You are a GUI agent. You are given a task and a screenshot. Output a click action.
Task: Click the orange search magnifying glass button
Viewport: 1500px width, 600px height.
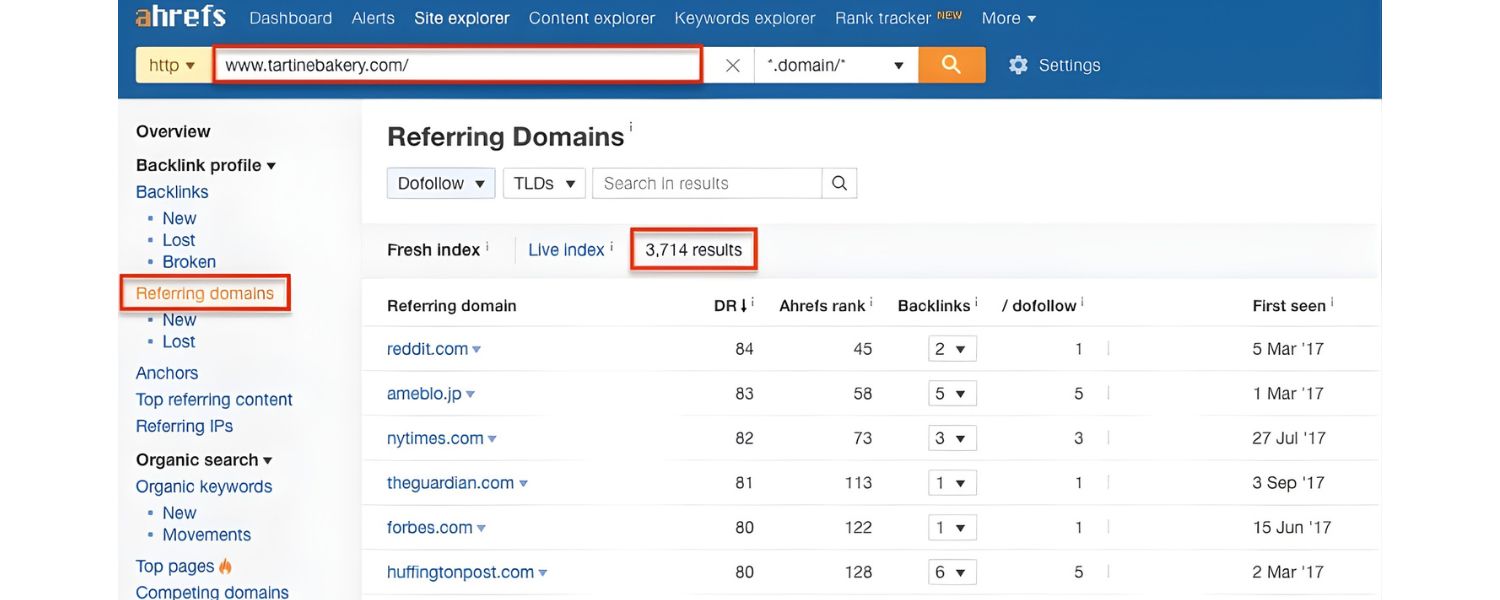[x=951, y=64]
